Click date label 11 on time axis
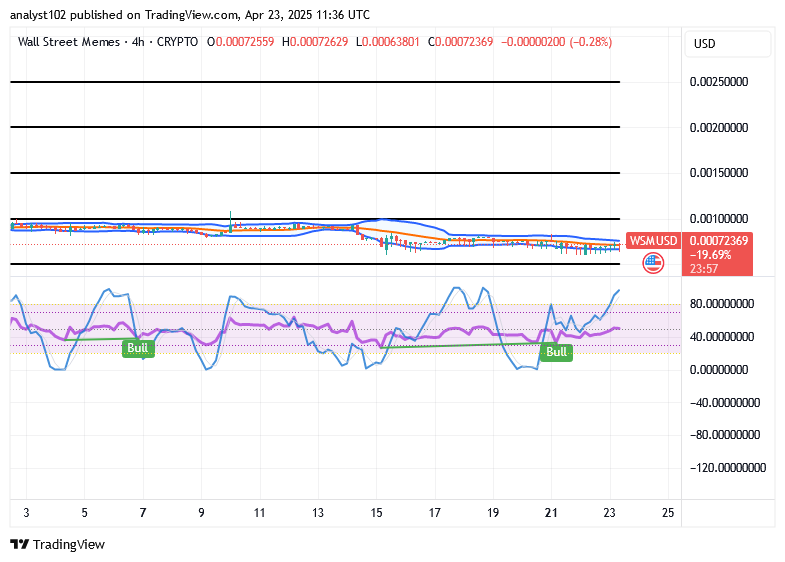Viewport: 785px width, 562px height. click(259, 513)
